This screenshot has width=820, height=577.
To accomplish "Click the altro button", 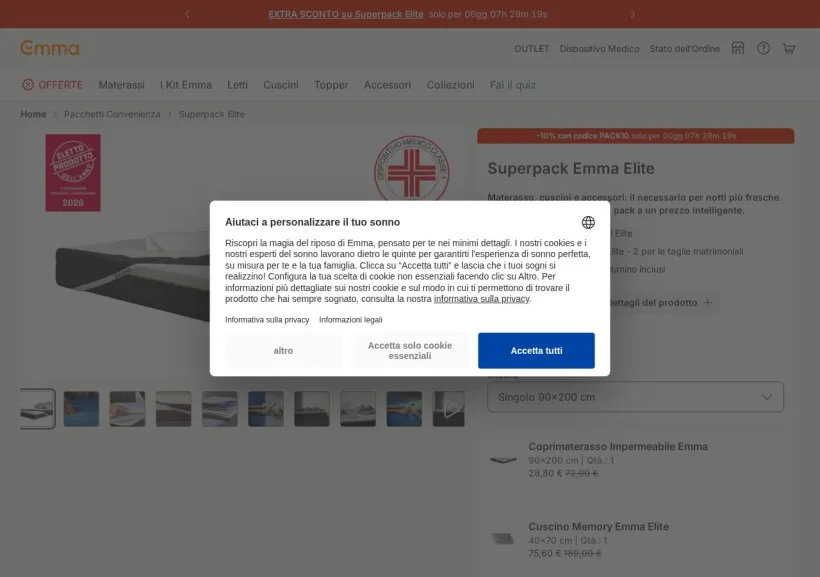I will click(x=283, y=350).
